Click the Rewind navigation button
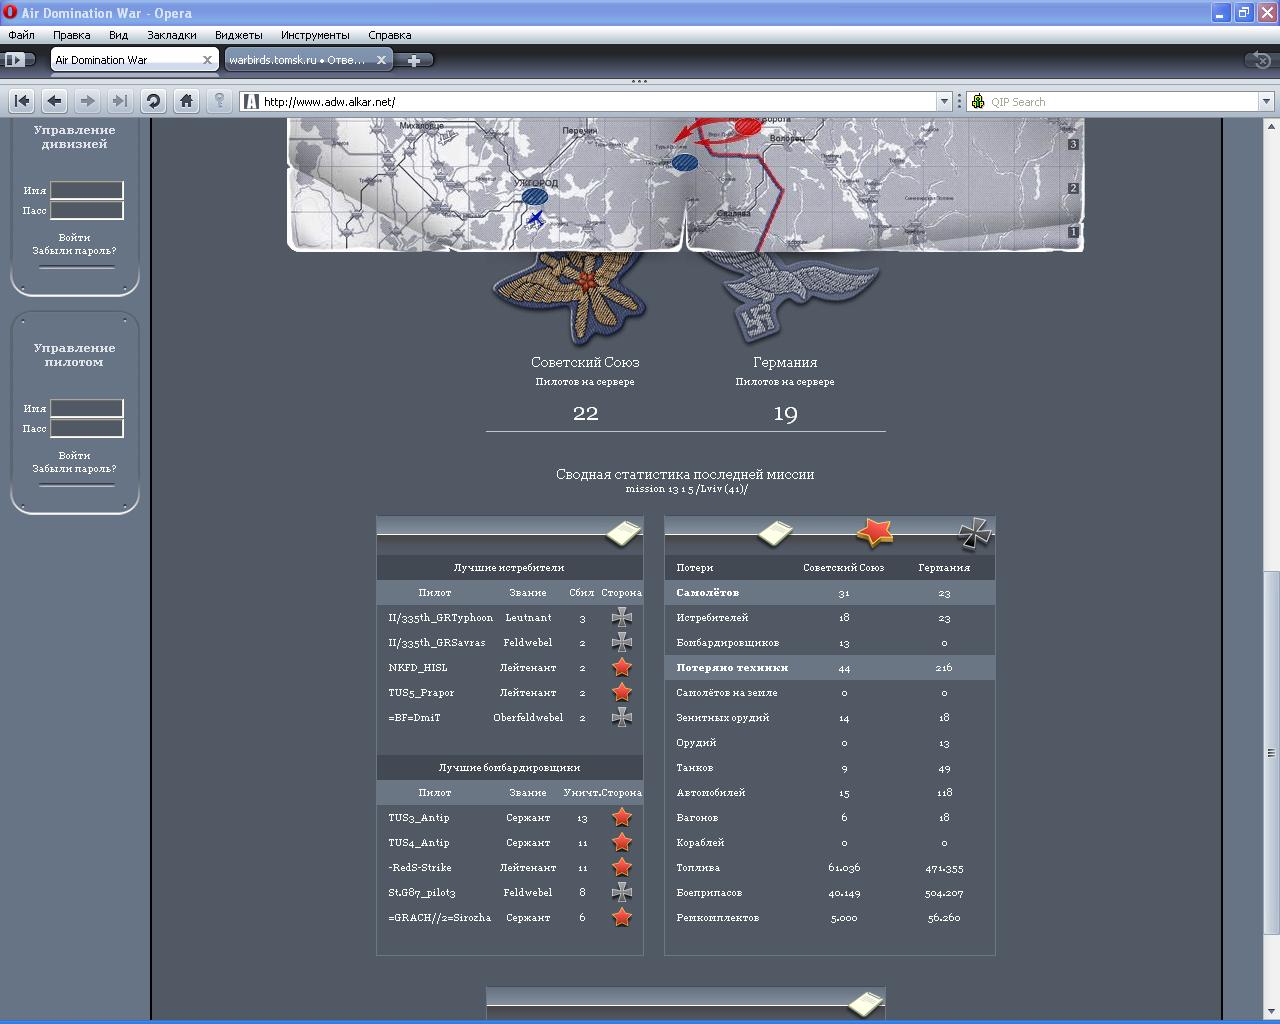 point(22,101)
